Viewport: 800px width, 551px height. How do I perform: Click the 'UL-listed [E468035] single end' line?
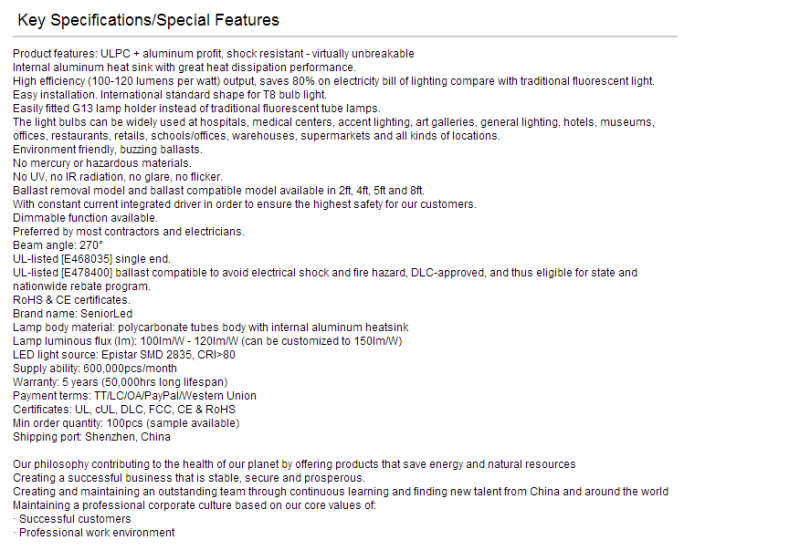[92, 259]
